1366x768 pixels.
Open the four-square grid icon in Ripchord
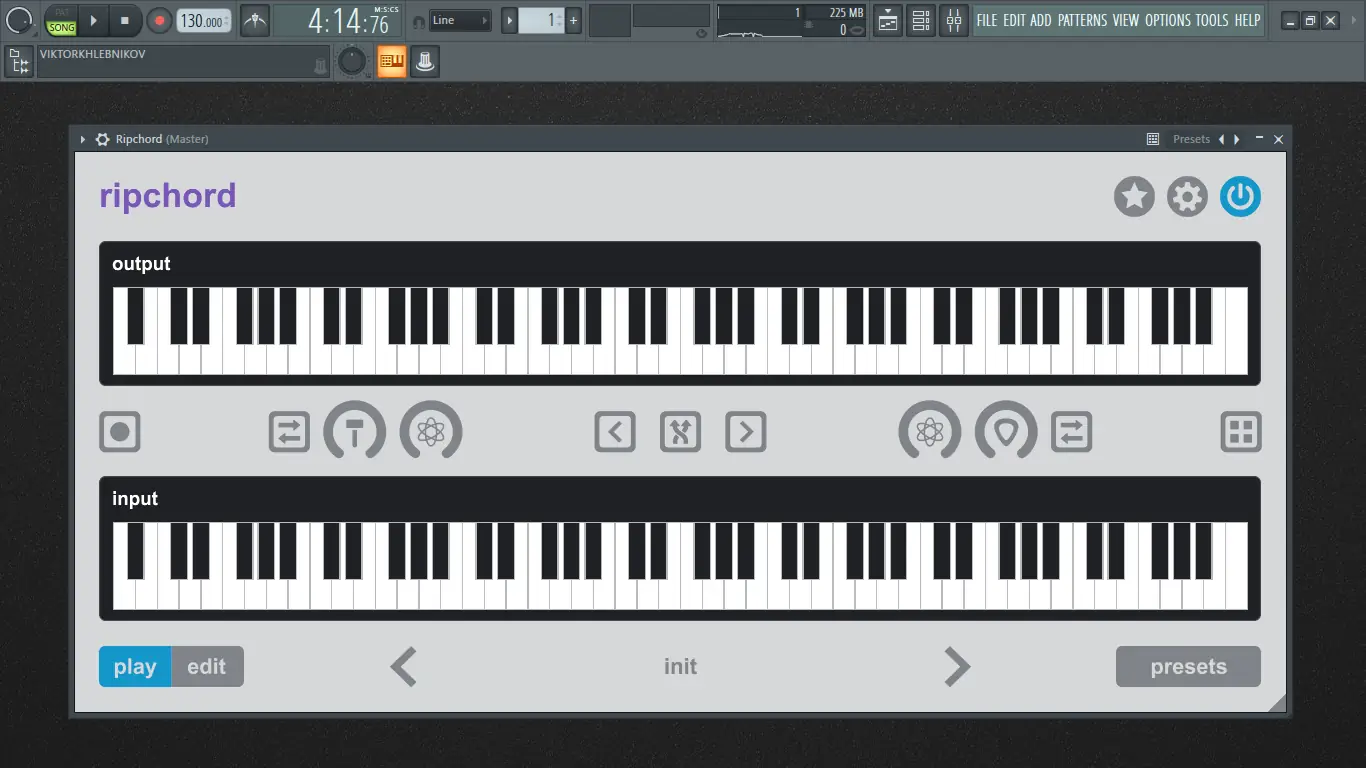click(x=1241, y=432)
